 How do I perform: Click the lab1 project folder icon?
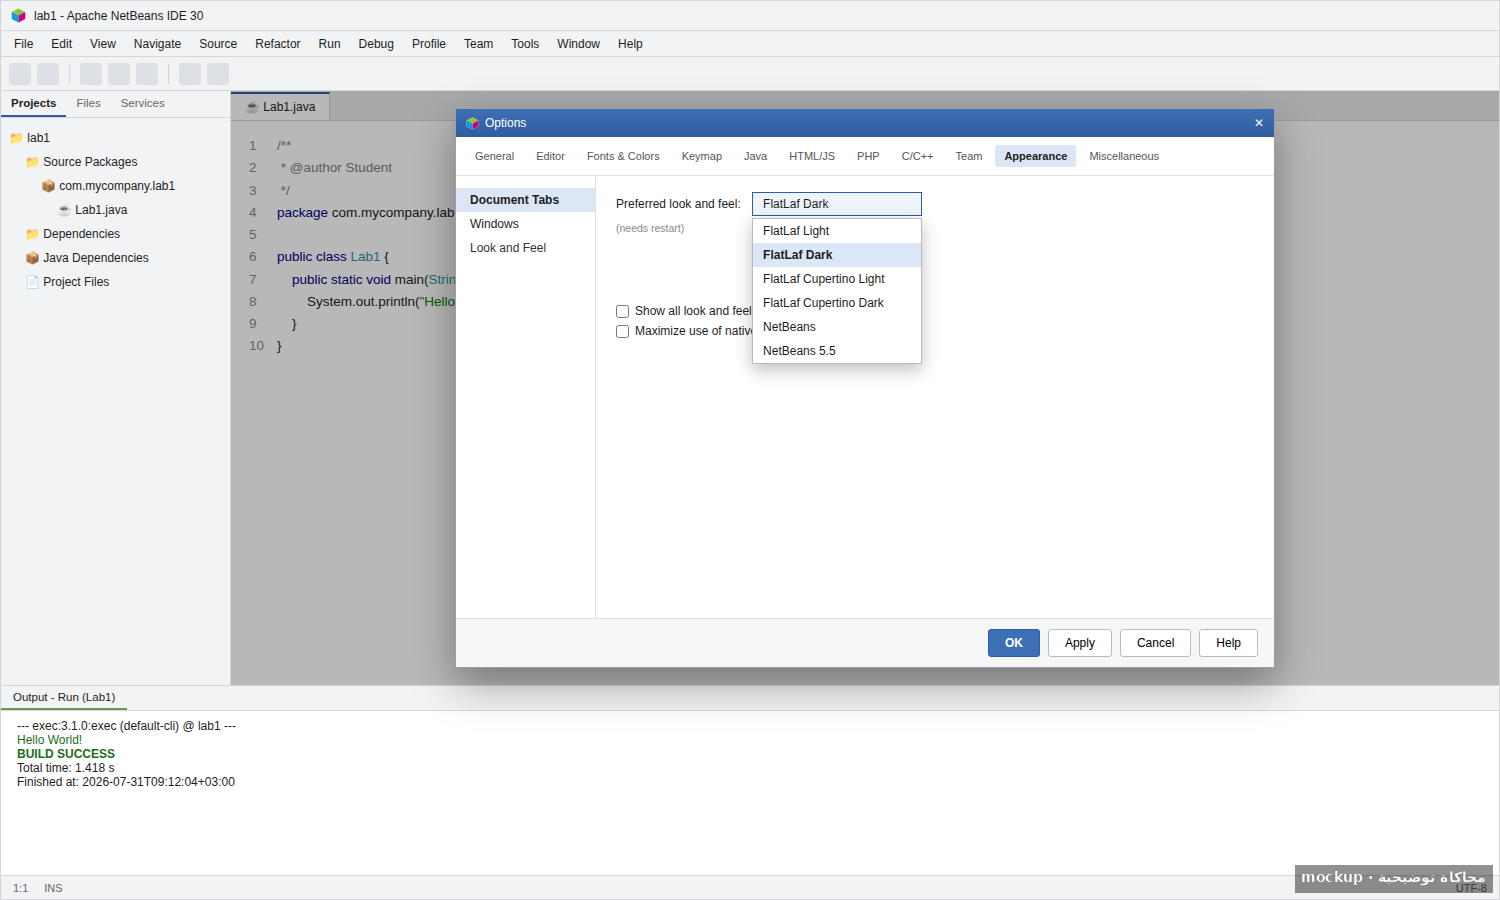16,138
